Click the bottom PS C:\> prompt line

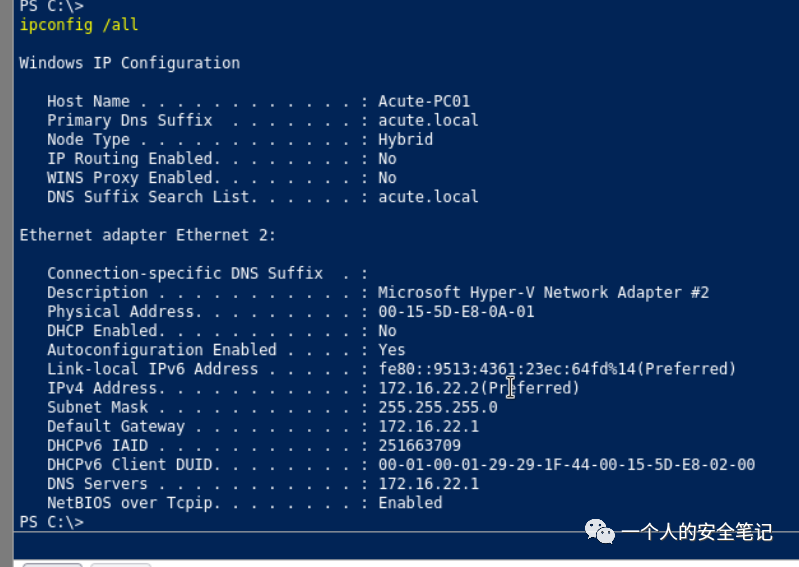[52, 522]
